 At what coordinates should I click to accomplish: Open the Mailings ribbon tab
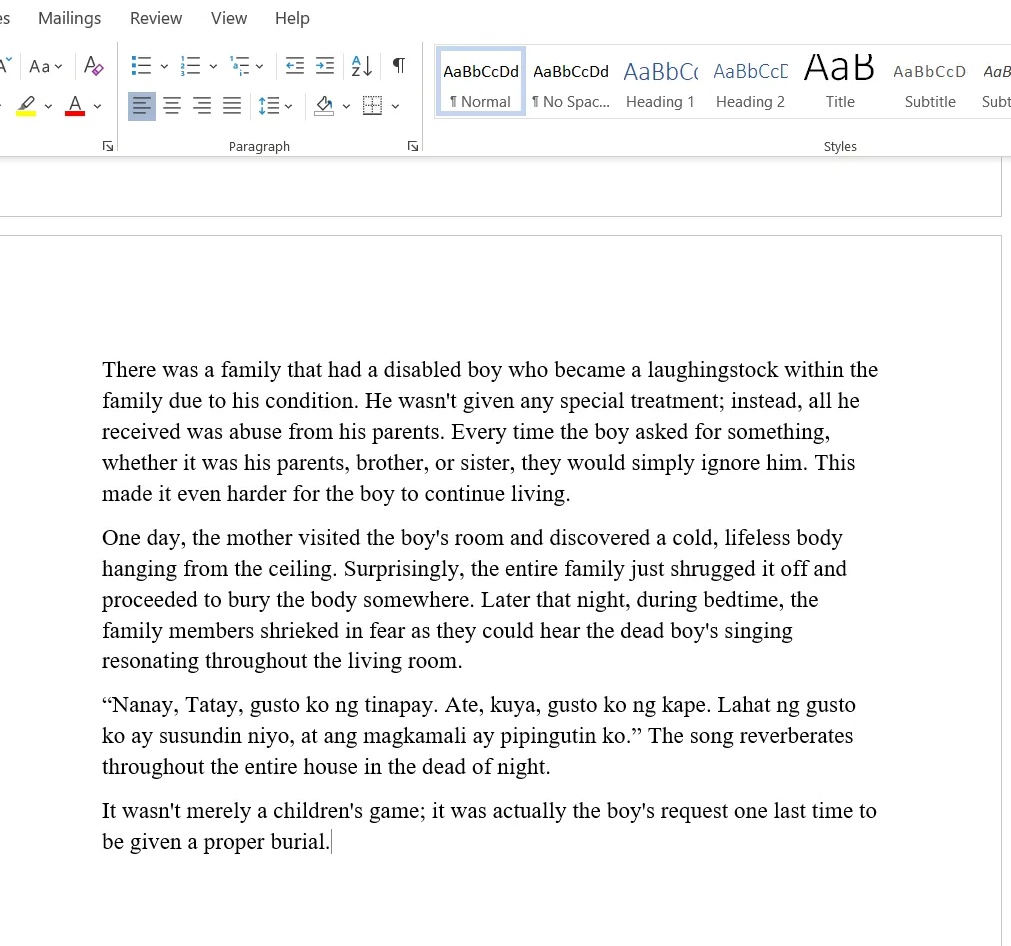tap(70, 18)
